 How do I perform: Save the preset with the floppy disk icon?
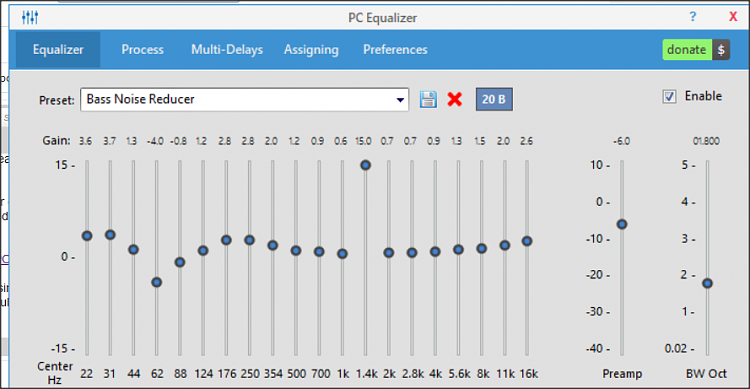click(428, 99)
